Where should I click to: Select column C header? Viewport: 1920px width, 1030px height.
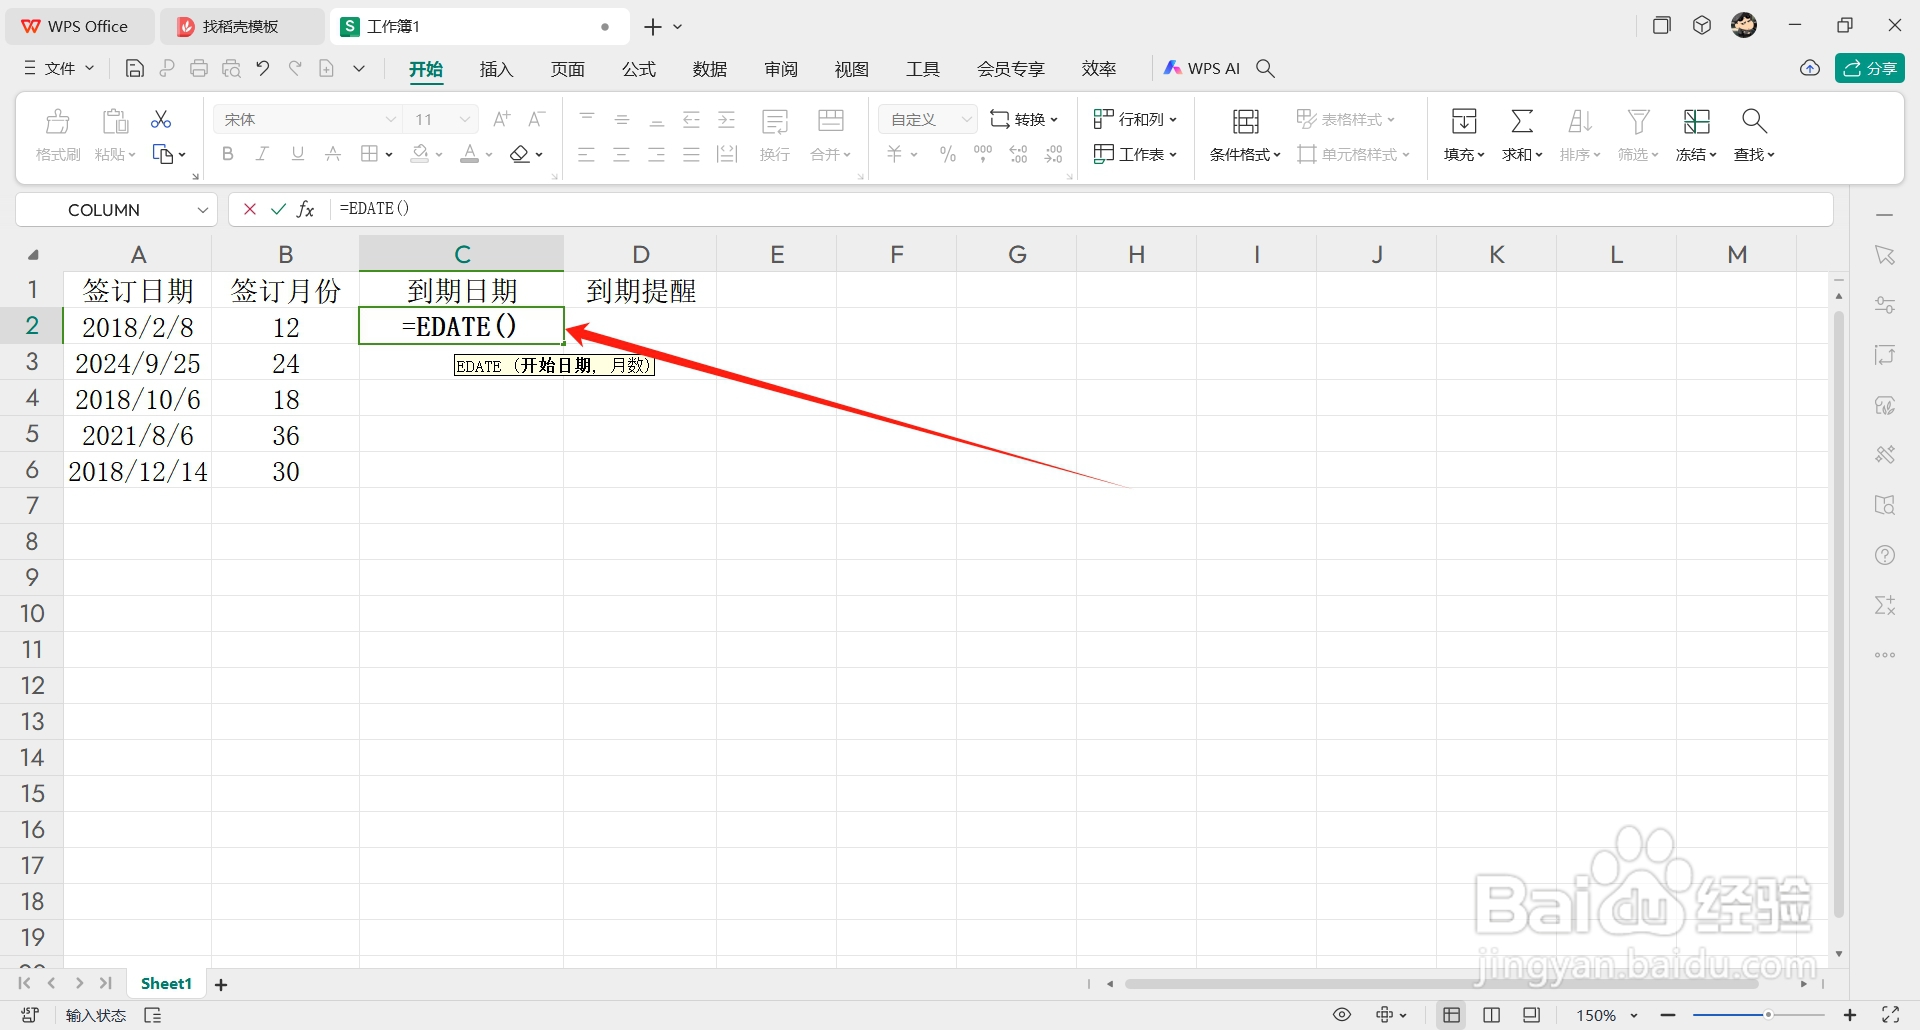(462, 254)
